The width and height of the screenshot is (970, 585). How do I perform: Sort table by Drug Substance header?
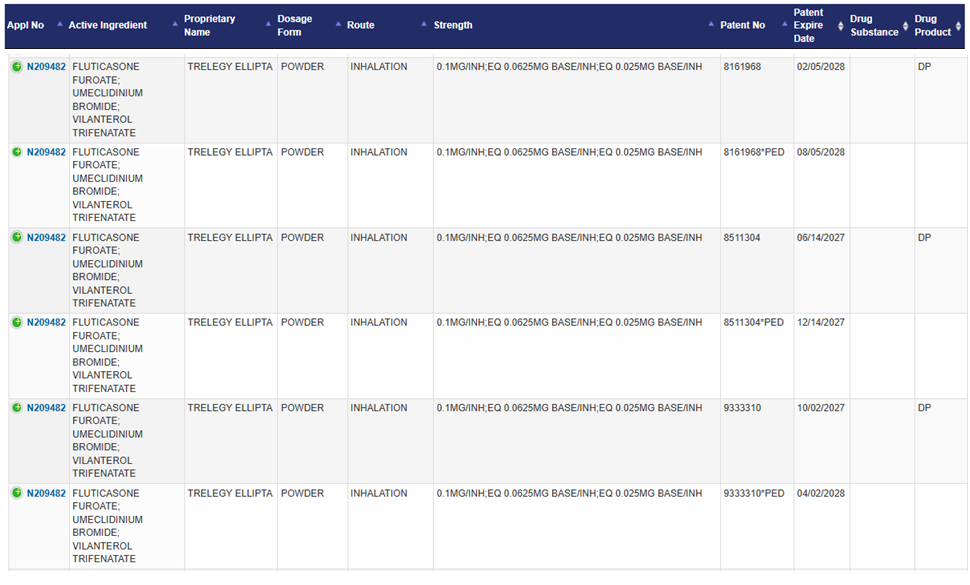(x=874, y=25)
